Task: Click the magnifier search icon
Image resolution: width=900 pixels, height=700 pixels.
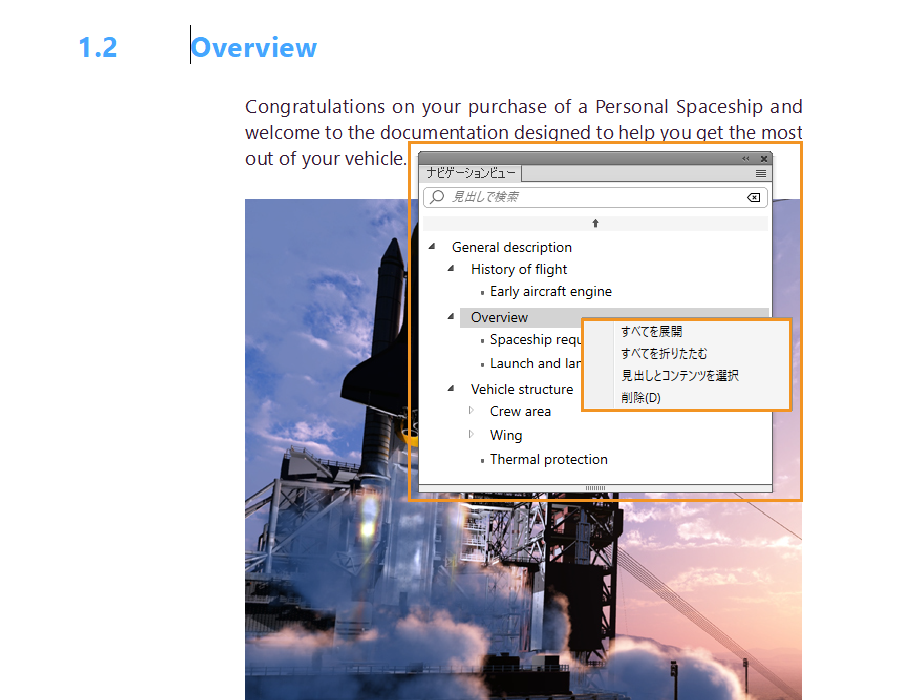Action: coord(437,197)
